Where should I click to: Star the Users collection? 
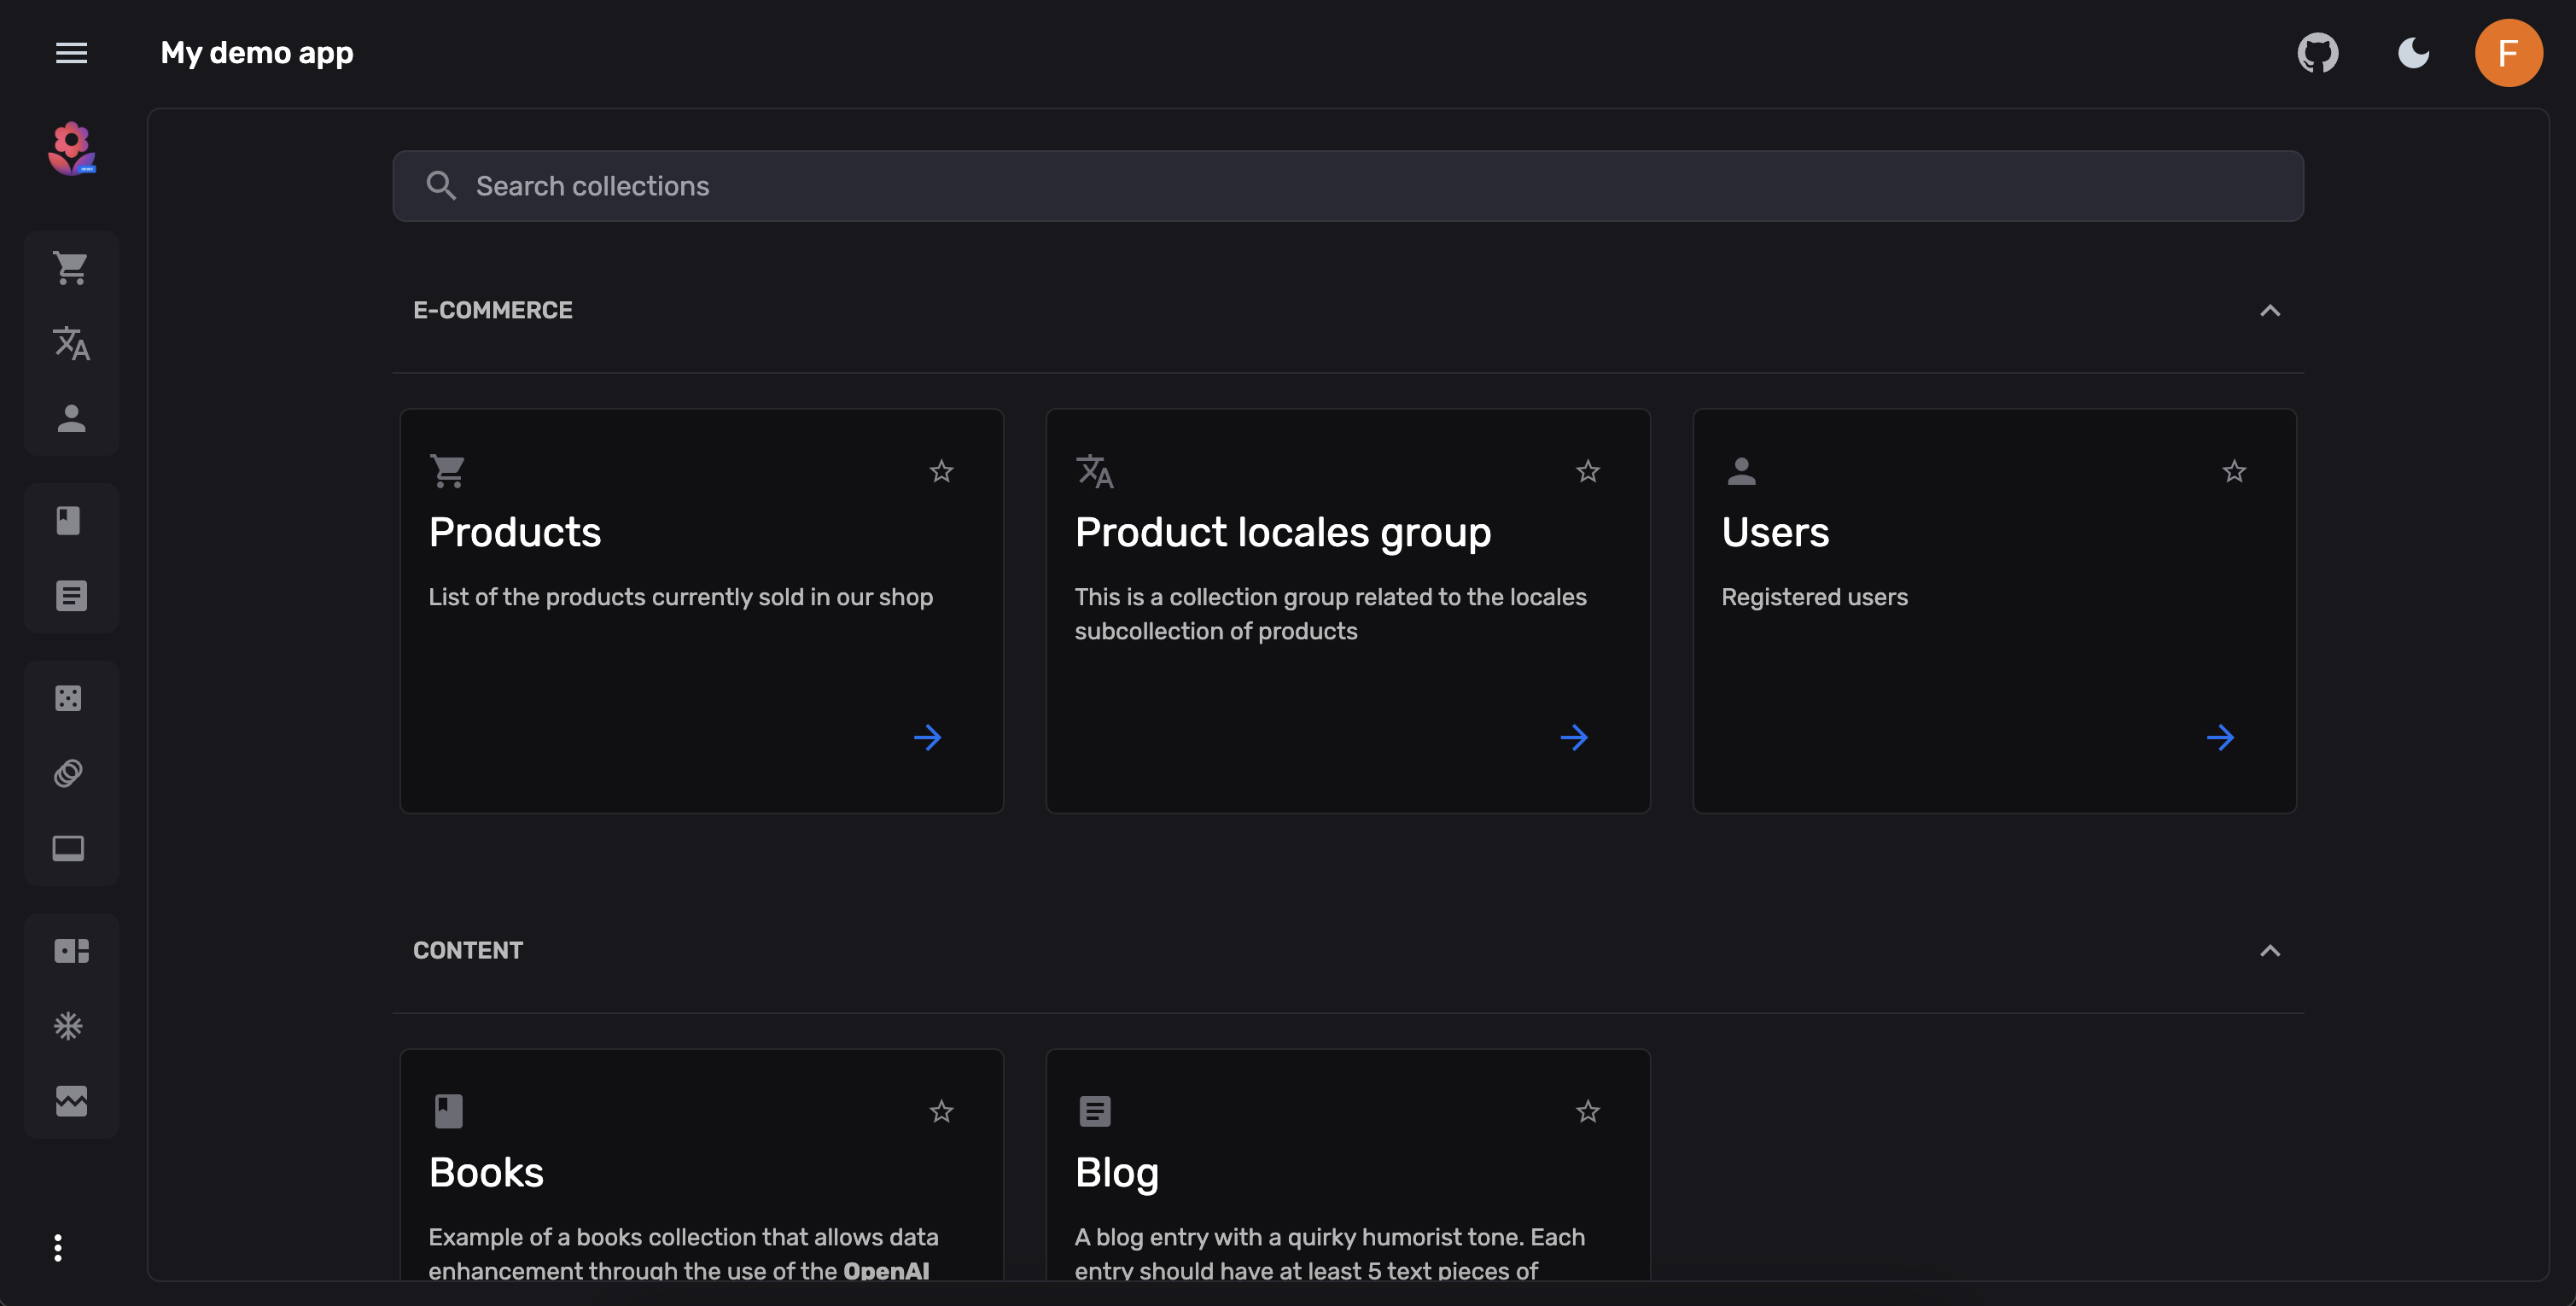click(2234, 471)
